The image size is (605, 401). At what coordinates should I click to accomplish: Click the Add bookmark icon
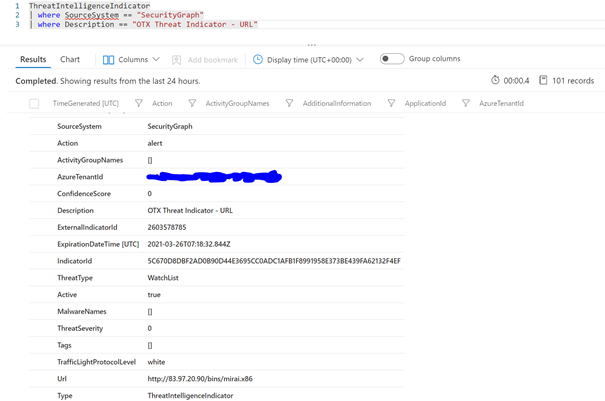coord(176,60)
